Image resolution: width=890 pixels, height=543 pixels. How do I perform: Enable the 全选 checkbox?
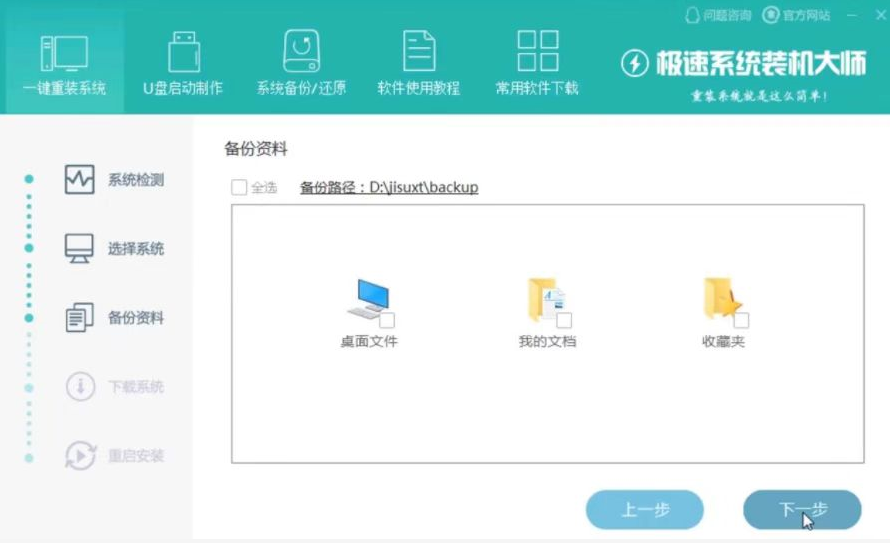[x=239, y=187]
